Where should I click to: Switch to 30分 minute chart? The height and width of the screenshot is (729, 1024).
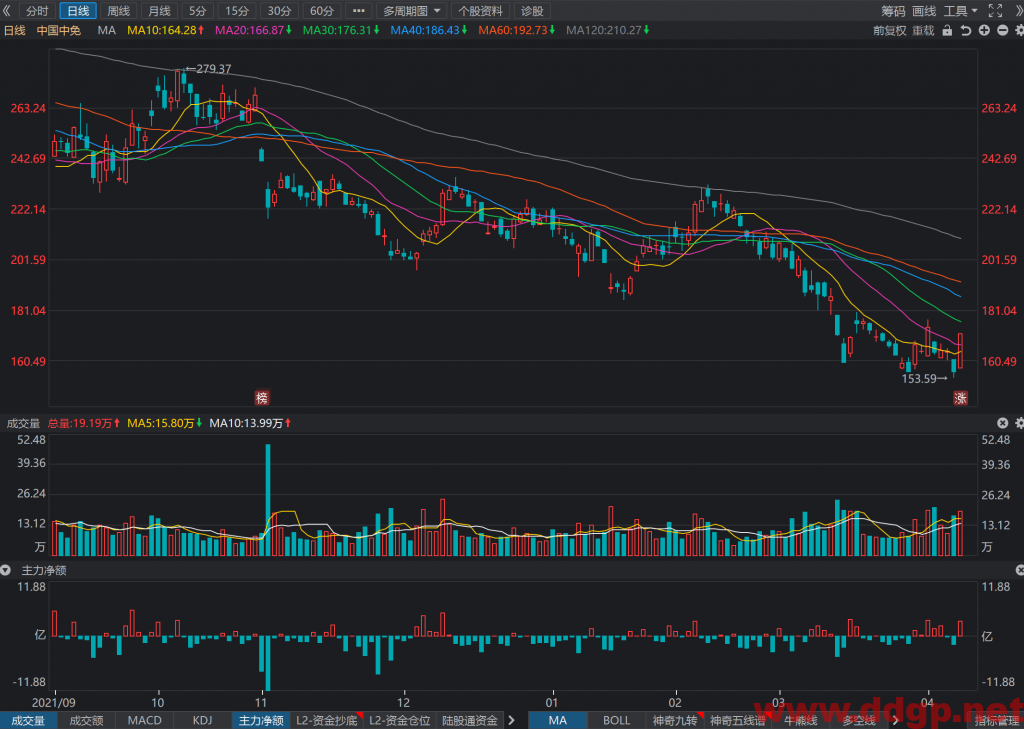(280, 10)
